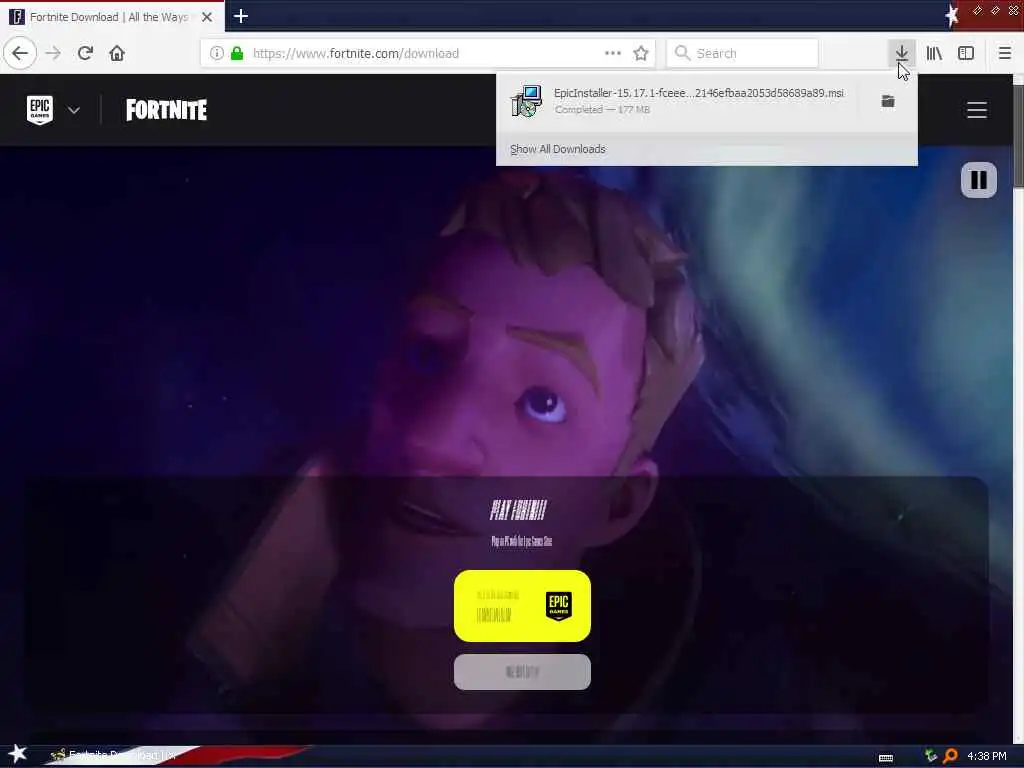Viewport: 1024px width, 768px height.
Task: Click the Search box in toolbar
Action: coord(742,53)
